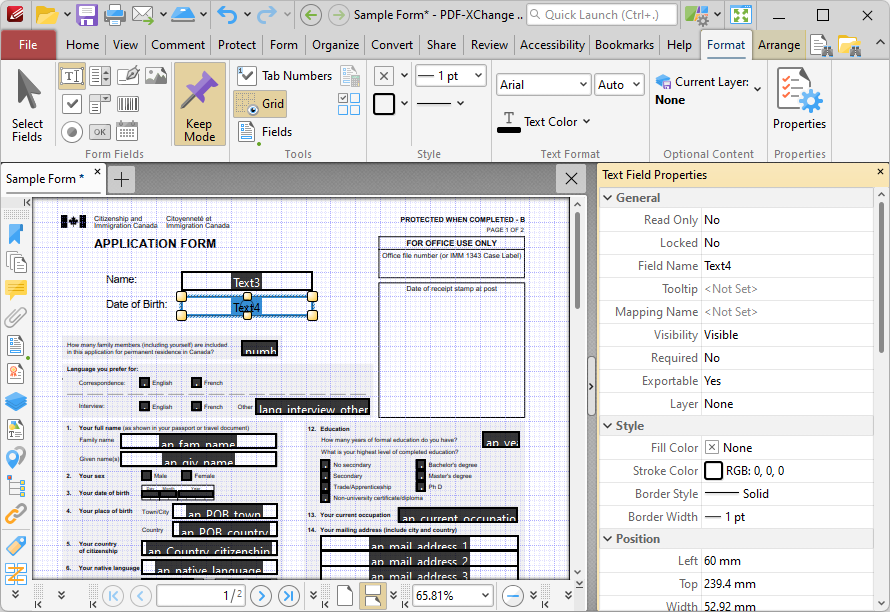Screen dimensions: 890x612
Task: Add a new document tab
Action: (121, 179)
